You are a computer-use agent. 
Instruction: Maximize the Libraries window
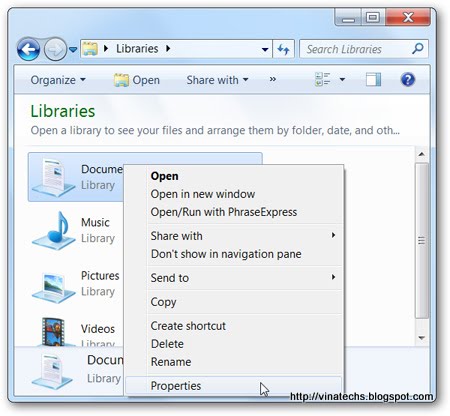pos(373,17)
